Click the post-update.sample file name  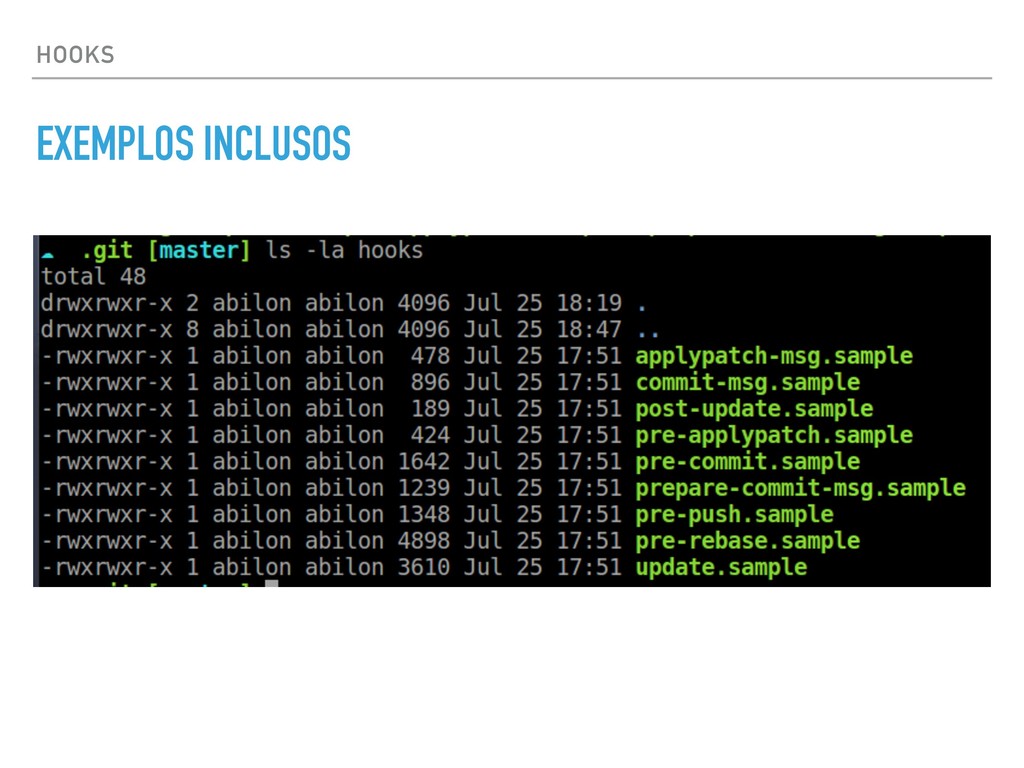click(754, 409)
